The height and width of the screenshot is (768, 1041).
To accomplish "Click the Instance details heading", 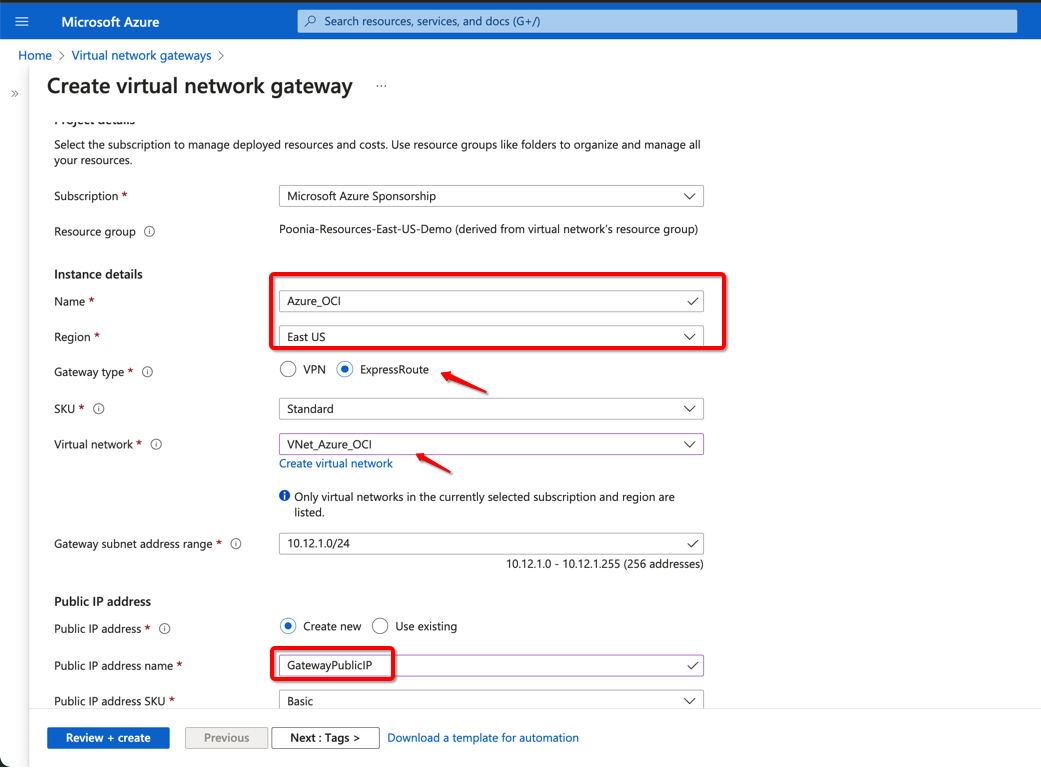I will coord(98,274).
